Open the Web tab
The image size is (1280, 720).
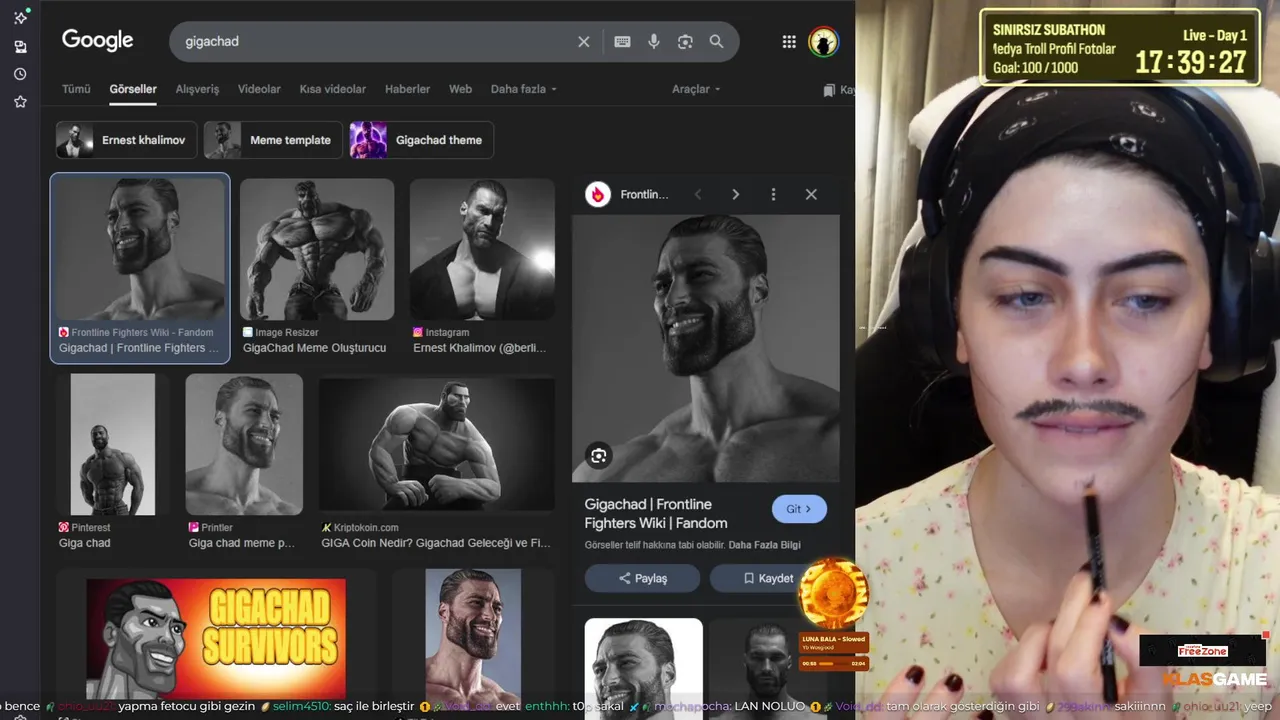460,89
